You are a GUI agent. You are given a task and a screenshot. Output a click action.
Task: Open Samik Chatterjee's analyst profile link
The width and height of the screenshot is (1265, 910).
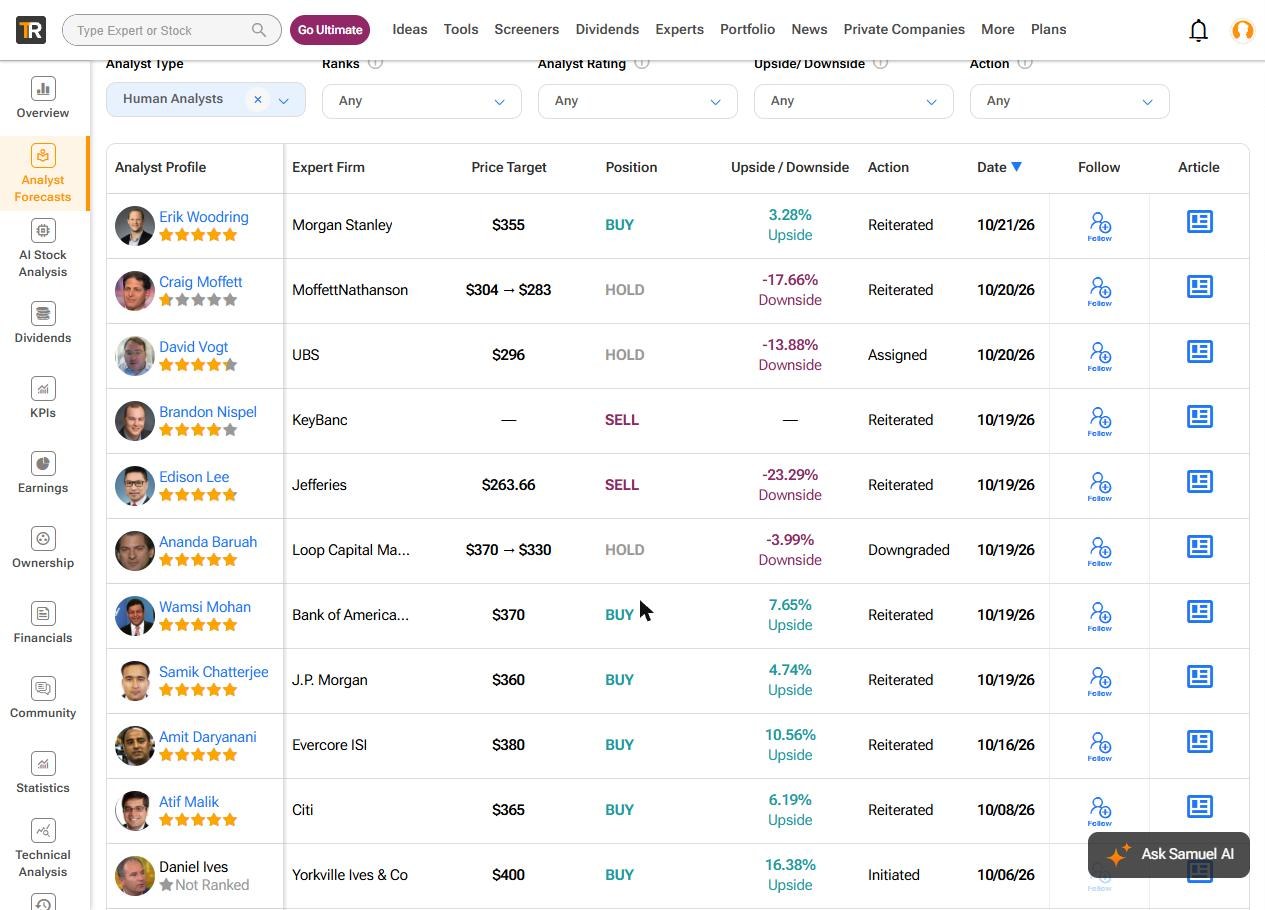coord(214,672)
